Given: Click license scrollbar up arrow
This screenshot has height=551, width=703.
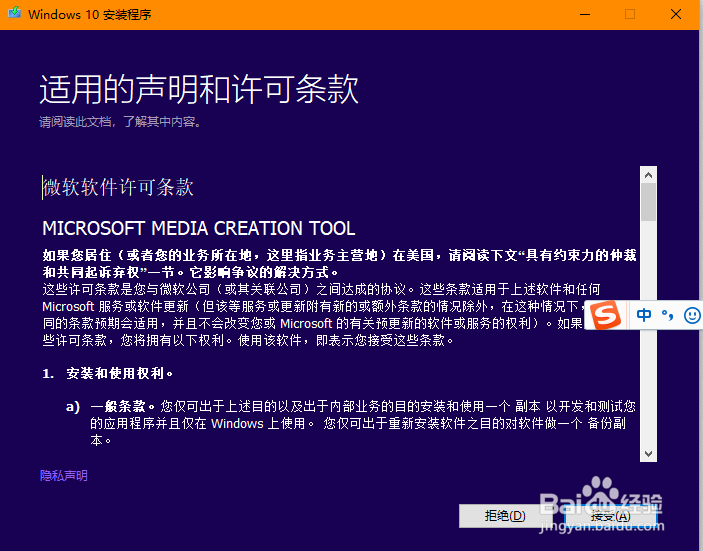Looking at the screenshot, I should coord(648,175).
